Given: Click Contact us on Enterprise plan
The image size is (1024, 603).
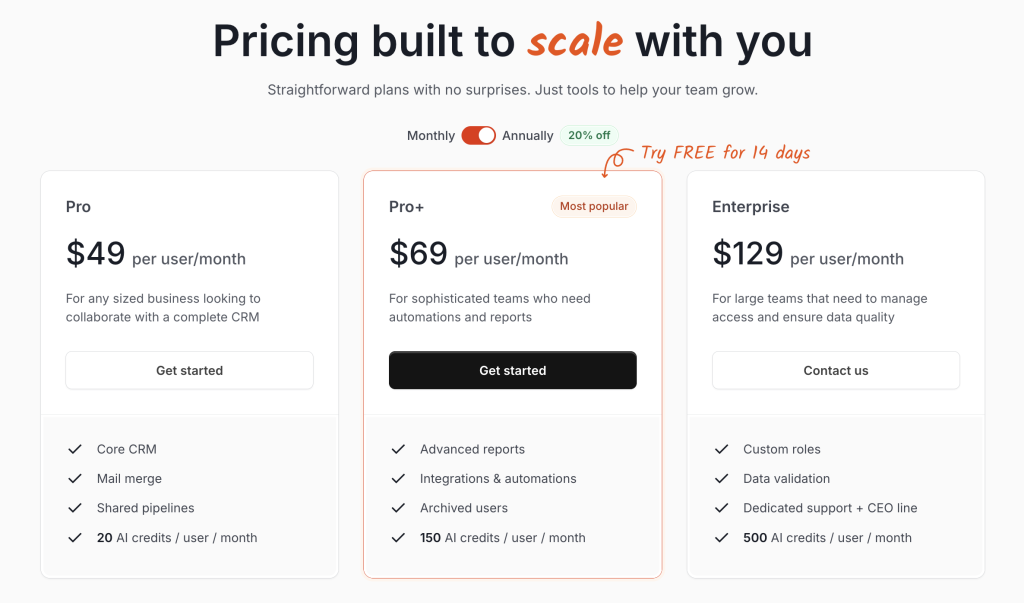Looking at the screenshot, I should (x=835, y=370).
